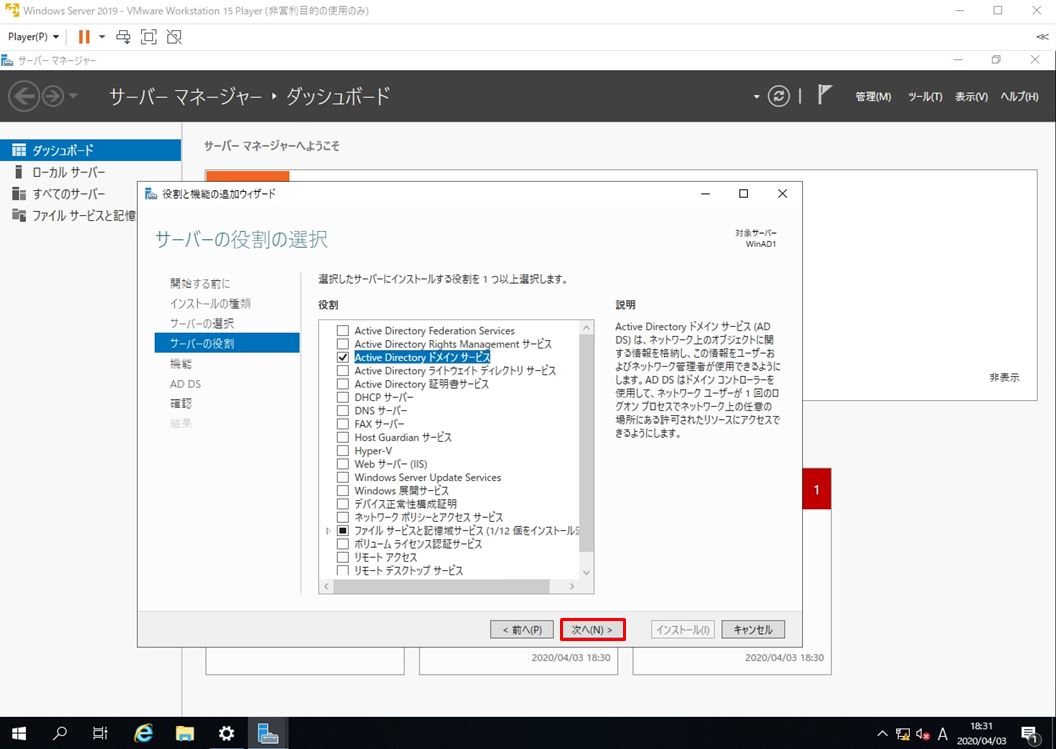Open Settings gear on the taskbar
This screenshot has width=1056, height=749.
tap(226, 733)
